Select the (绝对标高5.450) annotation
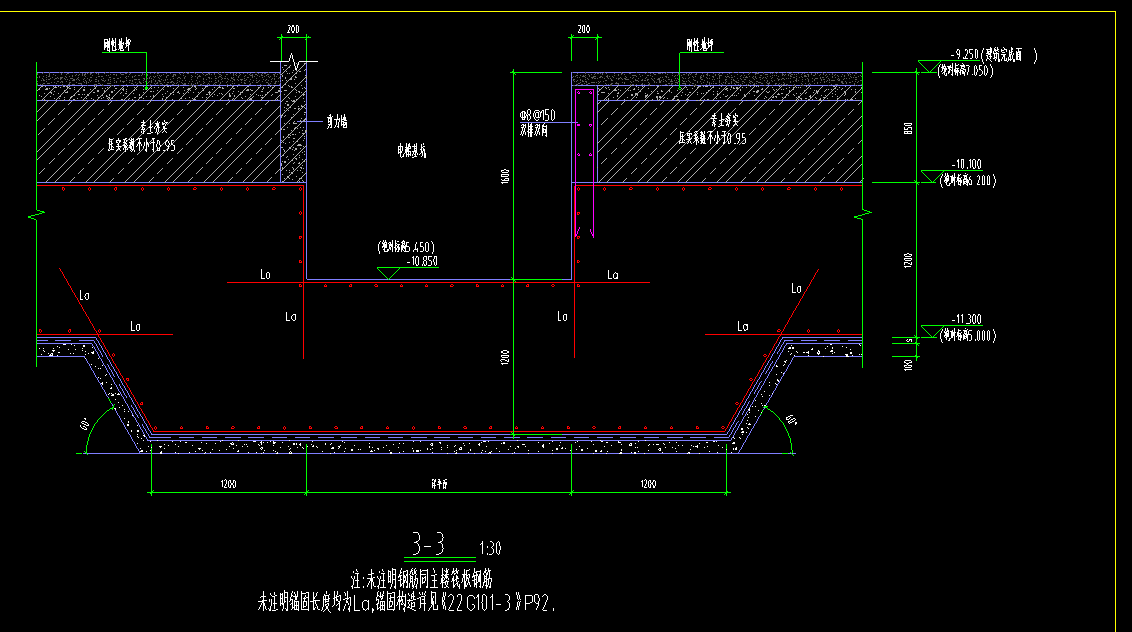This screenshot has width=1132, height=632. click(406, 247)
